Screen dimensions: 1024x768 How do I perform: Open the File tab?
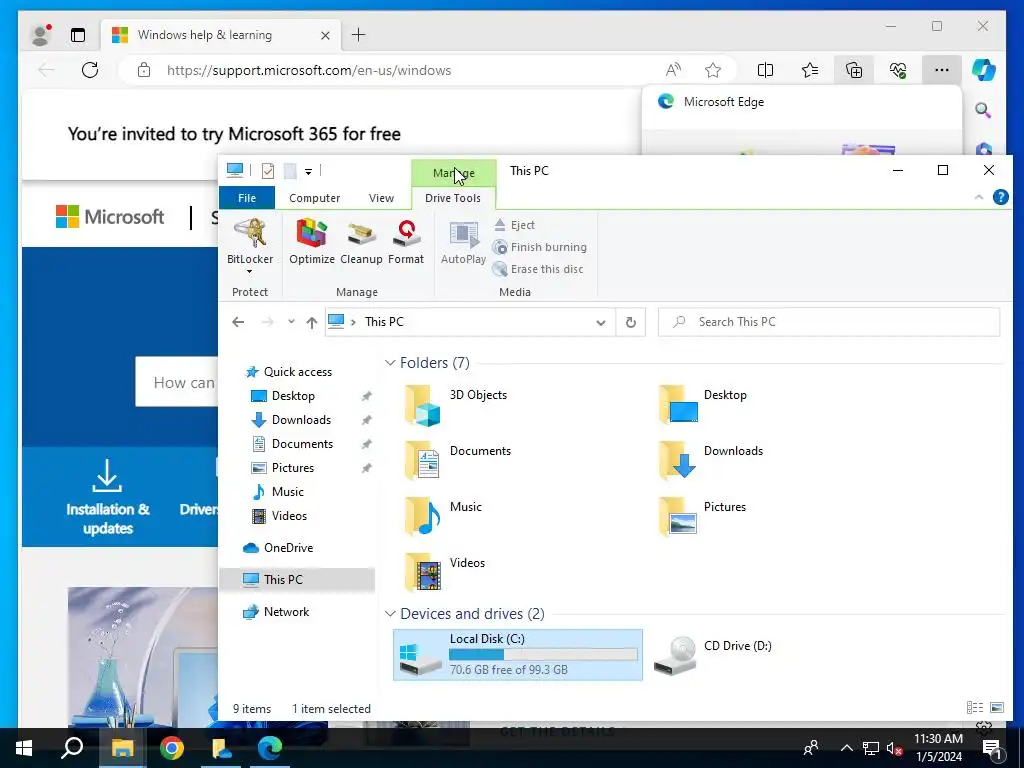coord(247,198)
